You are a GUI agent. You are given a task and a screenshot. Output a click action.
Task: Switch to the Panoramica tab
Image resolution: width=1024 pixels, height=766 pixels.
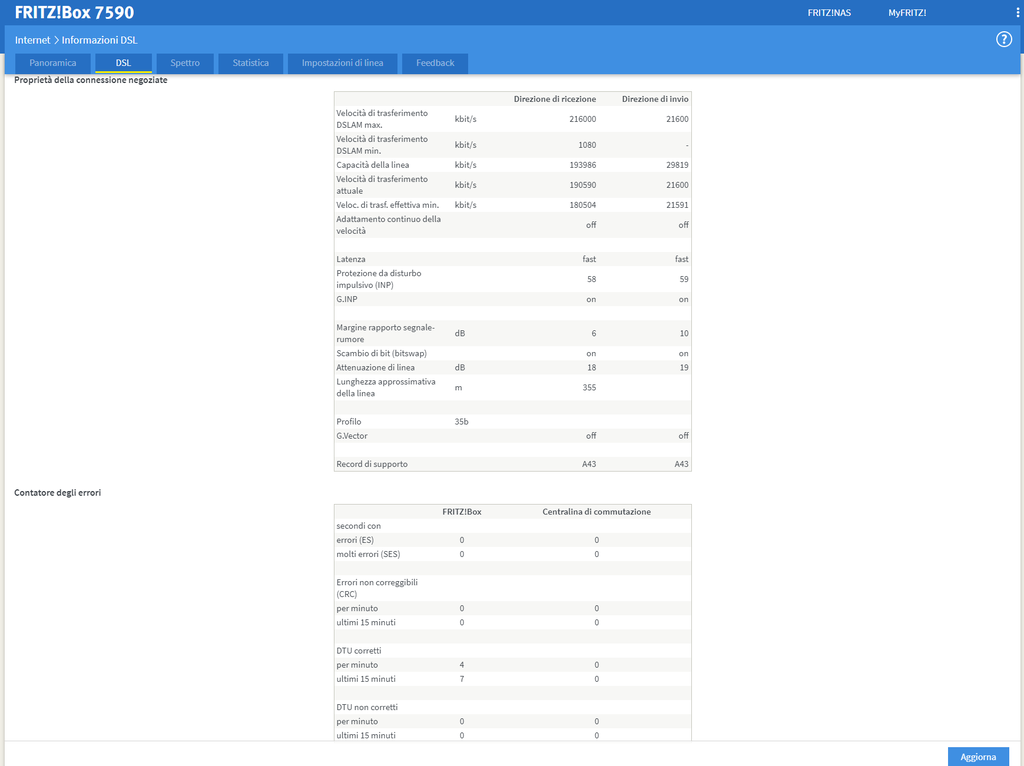pyautogui.click(x=53, y=63)
